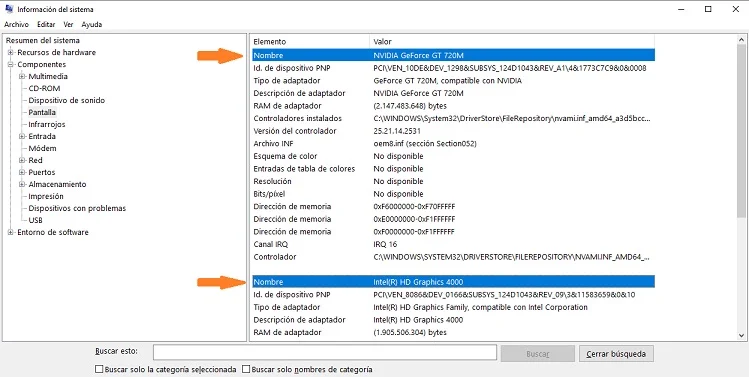Expand the Multimedia node
This screenshot has width=749, height=377.
pos(22,76)
